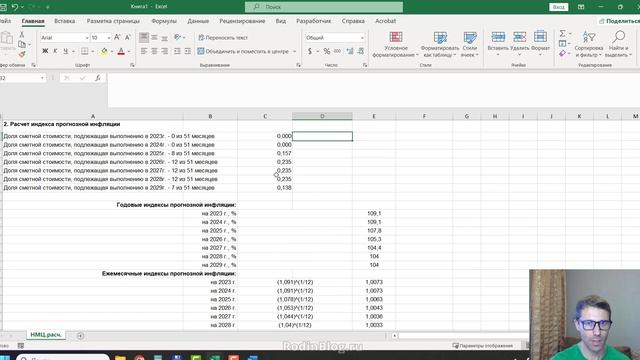This screenshot has height=360, width=640.
Task: Click the column D header
Action: pyautogui.click(x=322, y=116)
